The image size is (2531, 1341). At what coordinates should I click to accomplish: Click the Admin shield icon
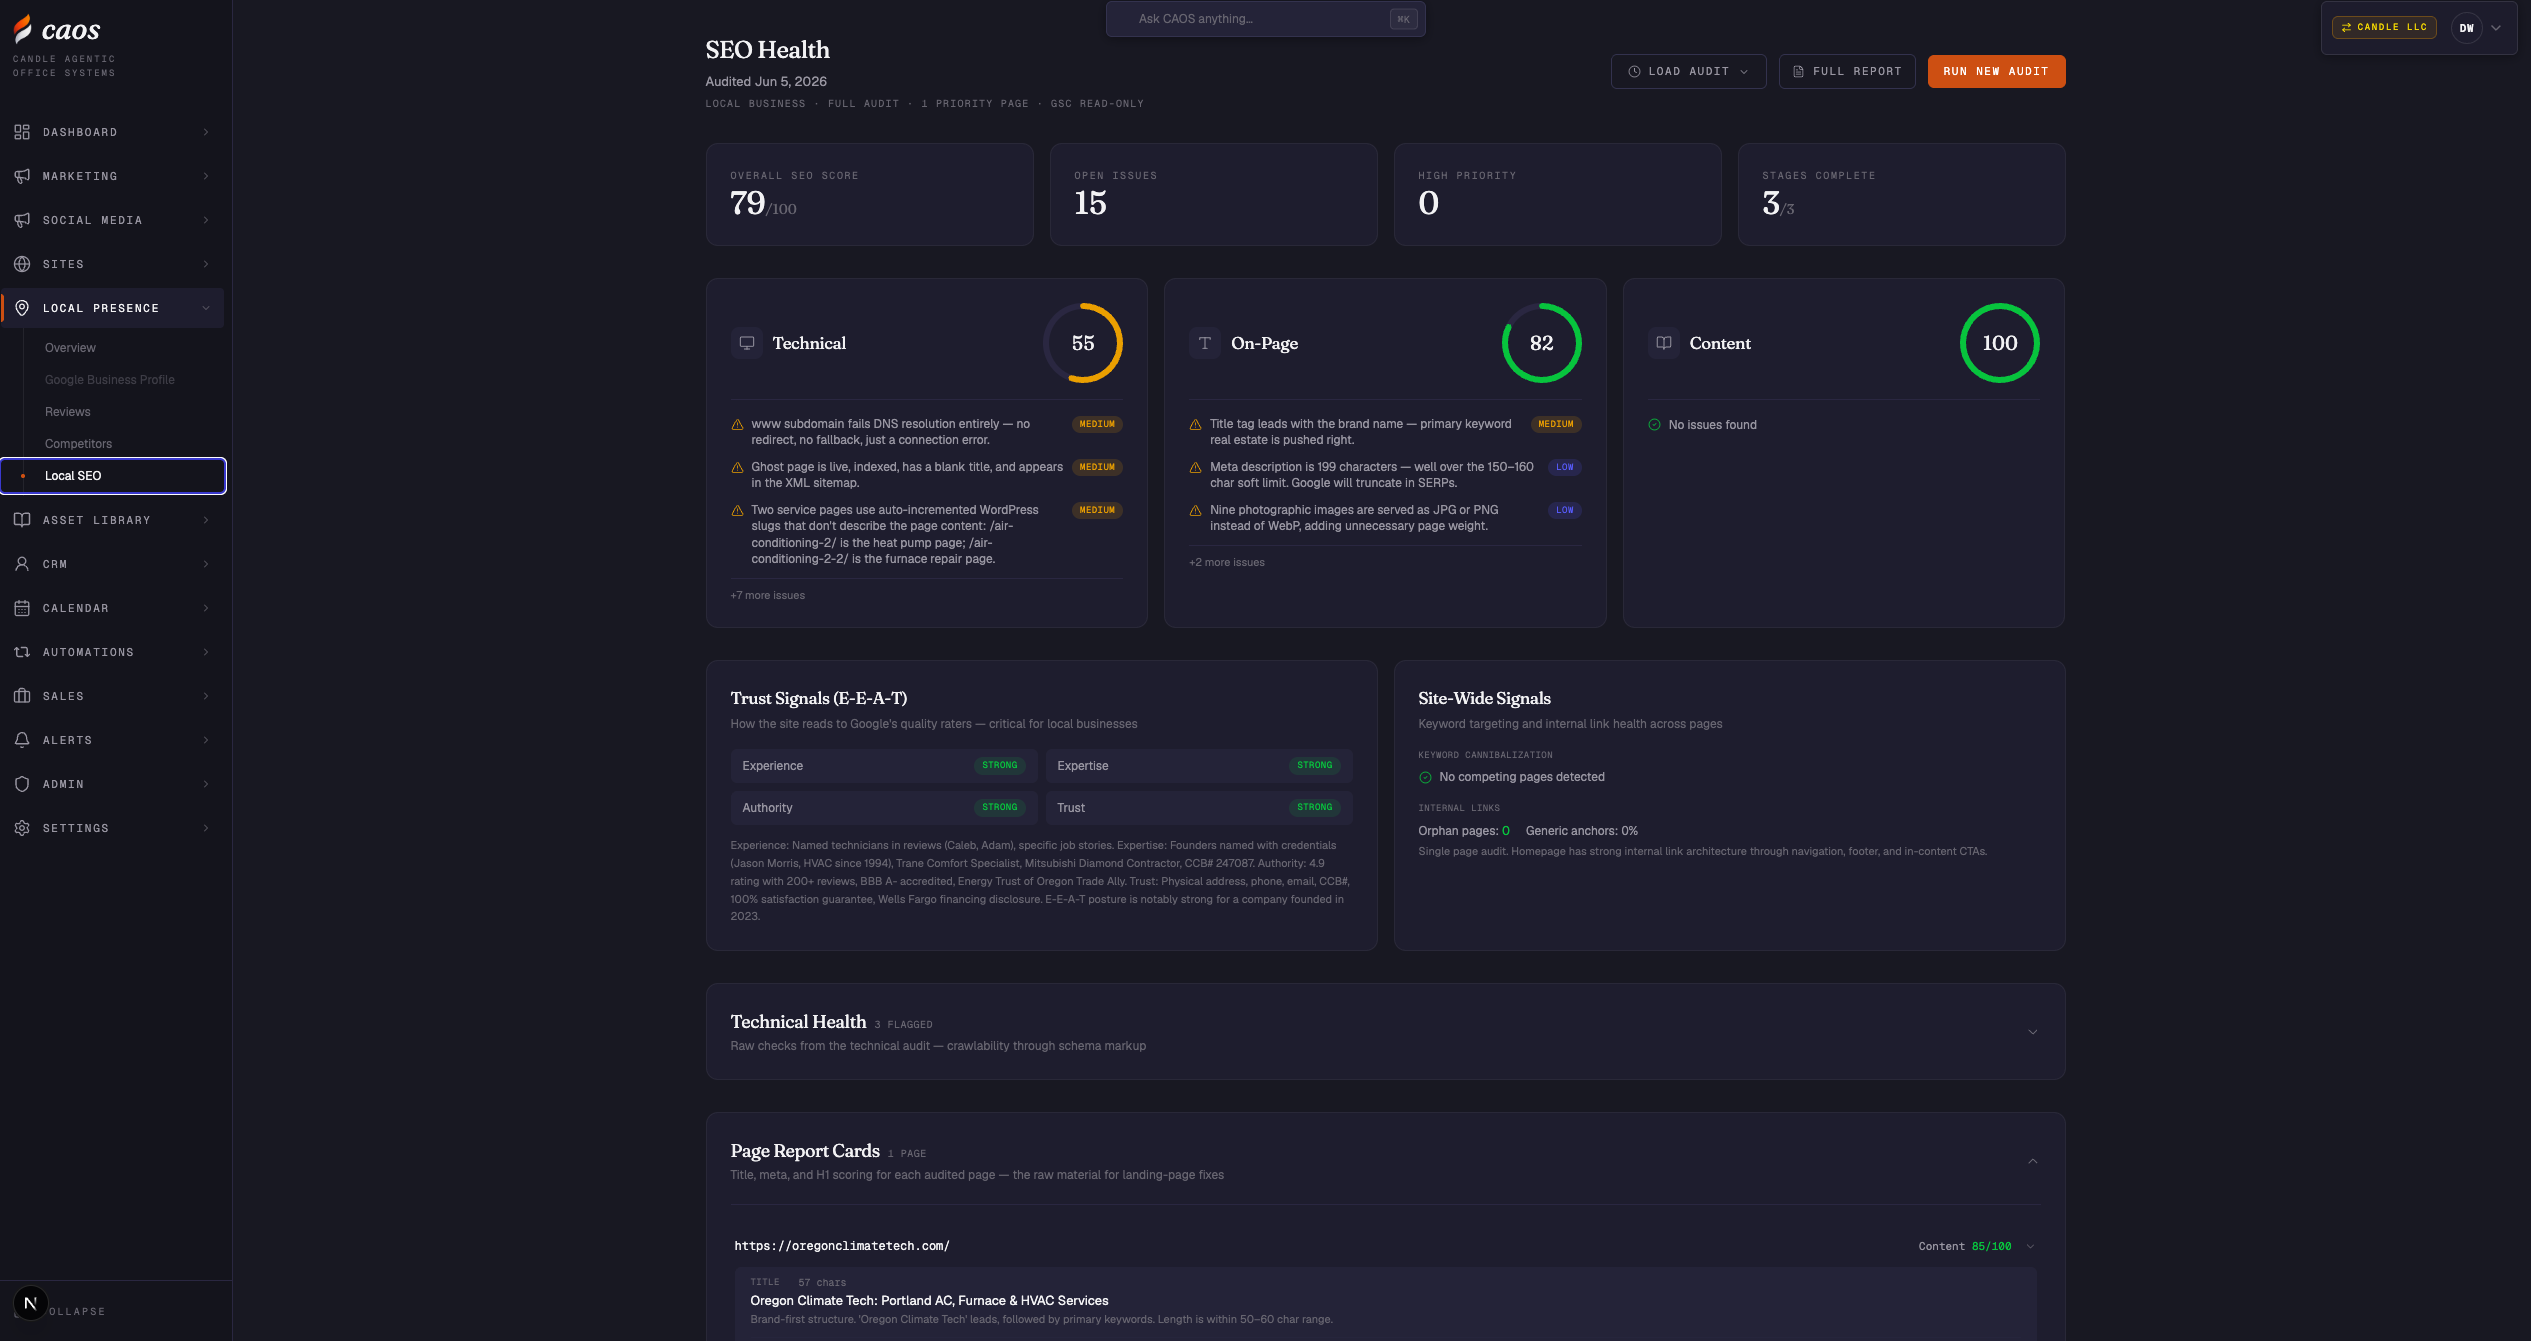(22, 784)
